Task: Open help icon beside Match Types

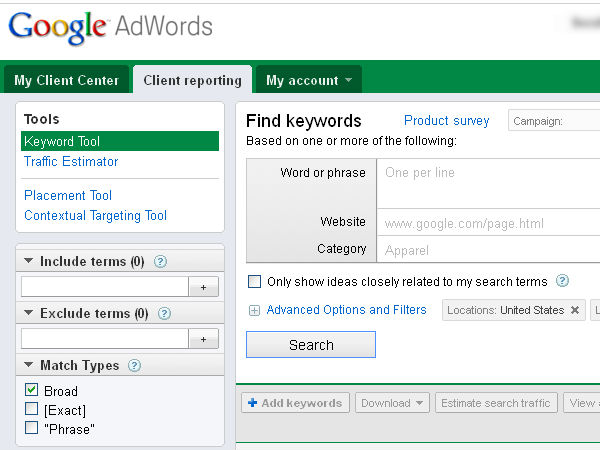Action: coord(134,366)
